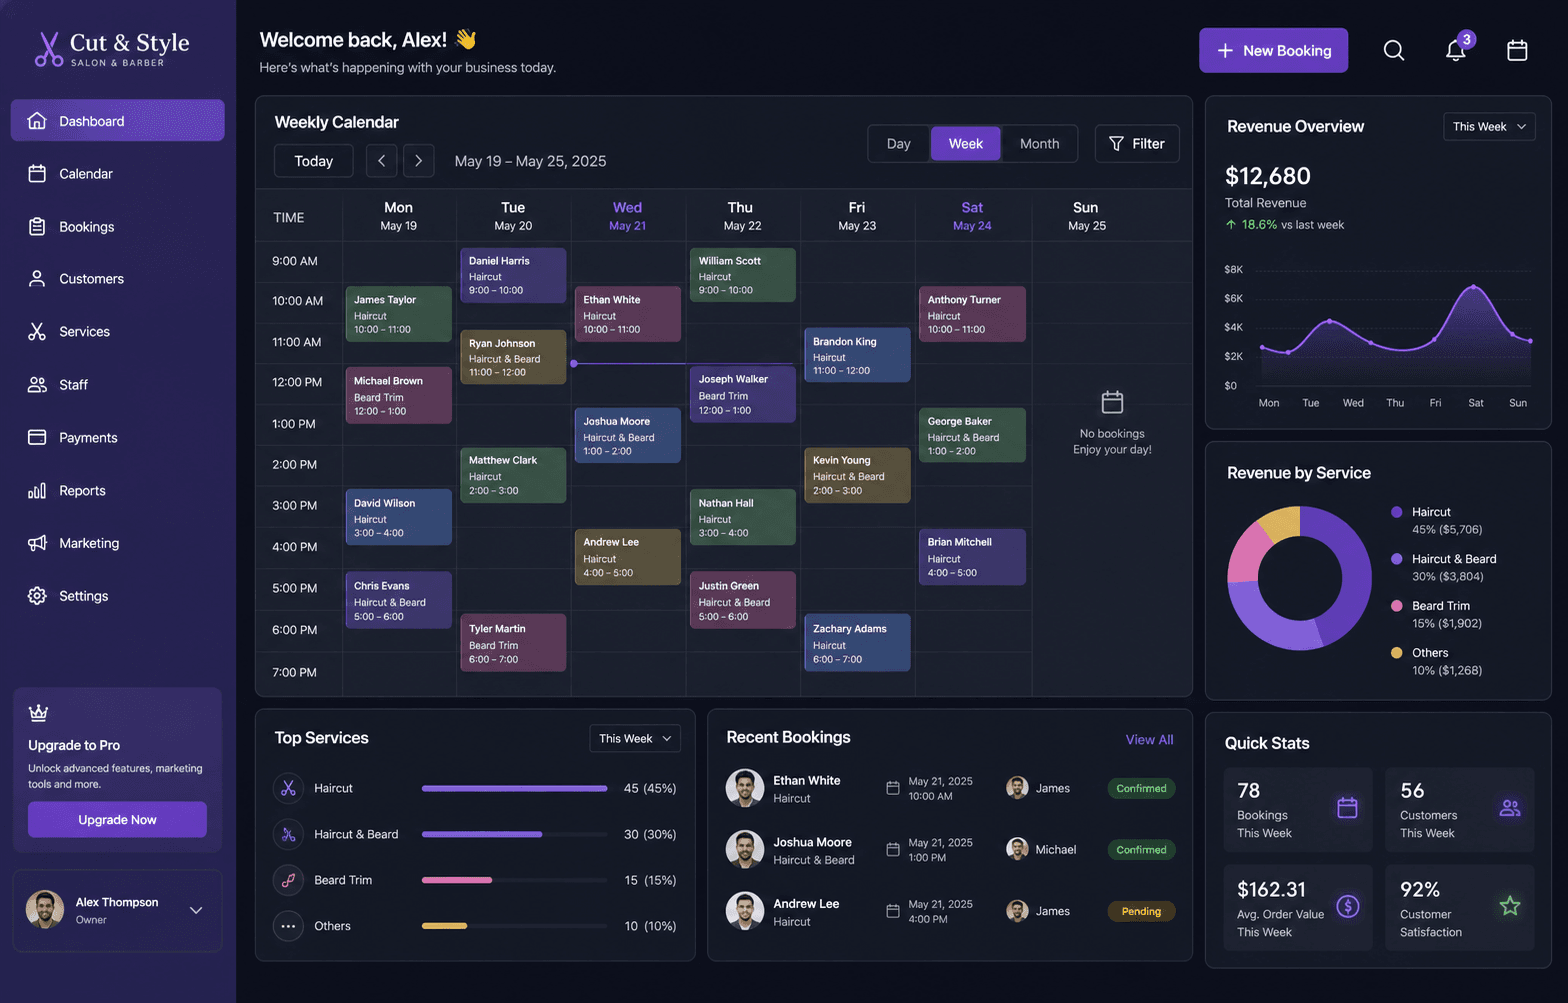
Task: Open Staff in the sidebar
Action: click(117, 384)
